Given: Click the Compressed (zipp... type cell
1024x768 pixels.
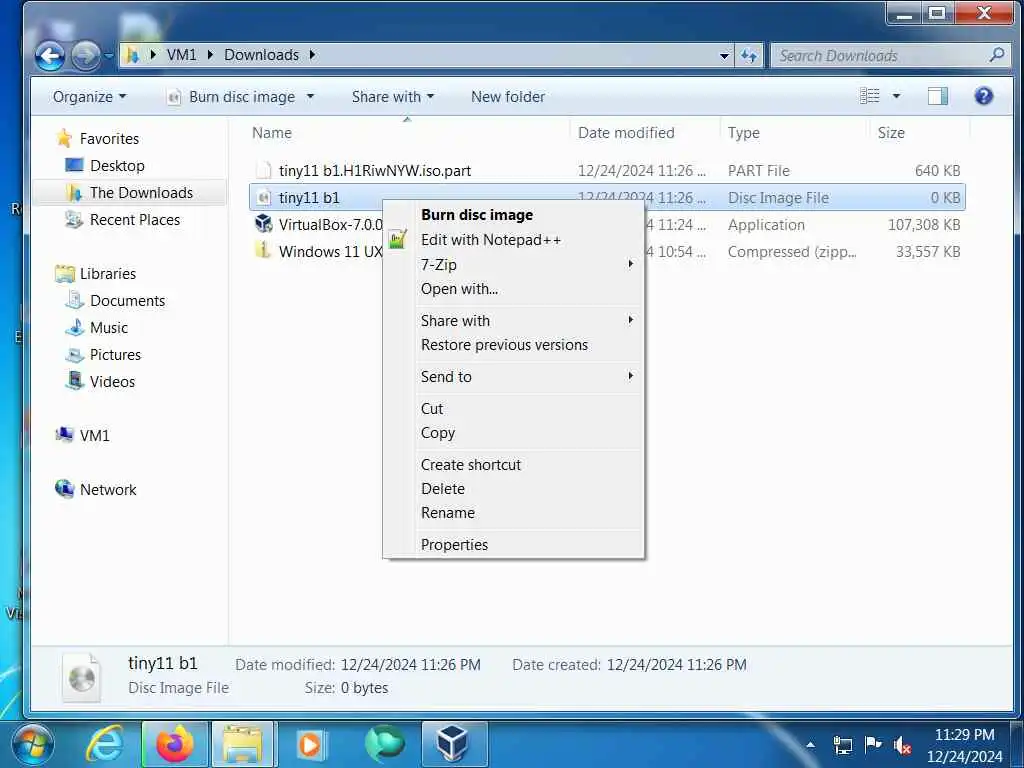Looking at the screenshot, I should pos(792,251).
